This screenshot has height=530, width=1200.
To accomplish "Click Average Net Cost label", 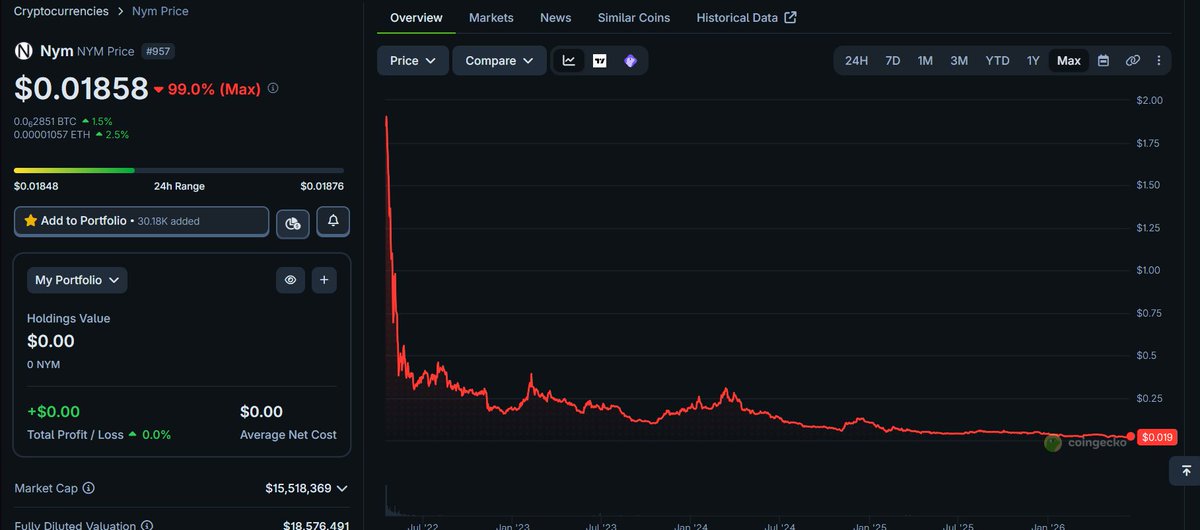I will [288, 435].
